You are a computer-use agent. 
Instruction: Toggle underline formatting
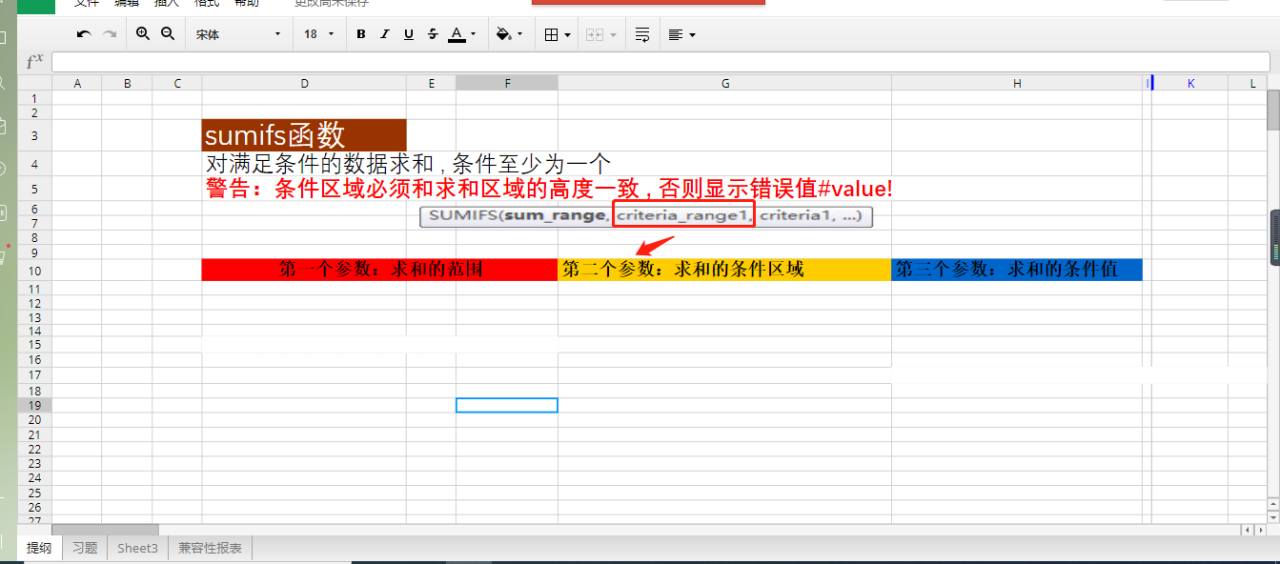pos(409,34)
